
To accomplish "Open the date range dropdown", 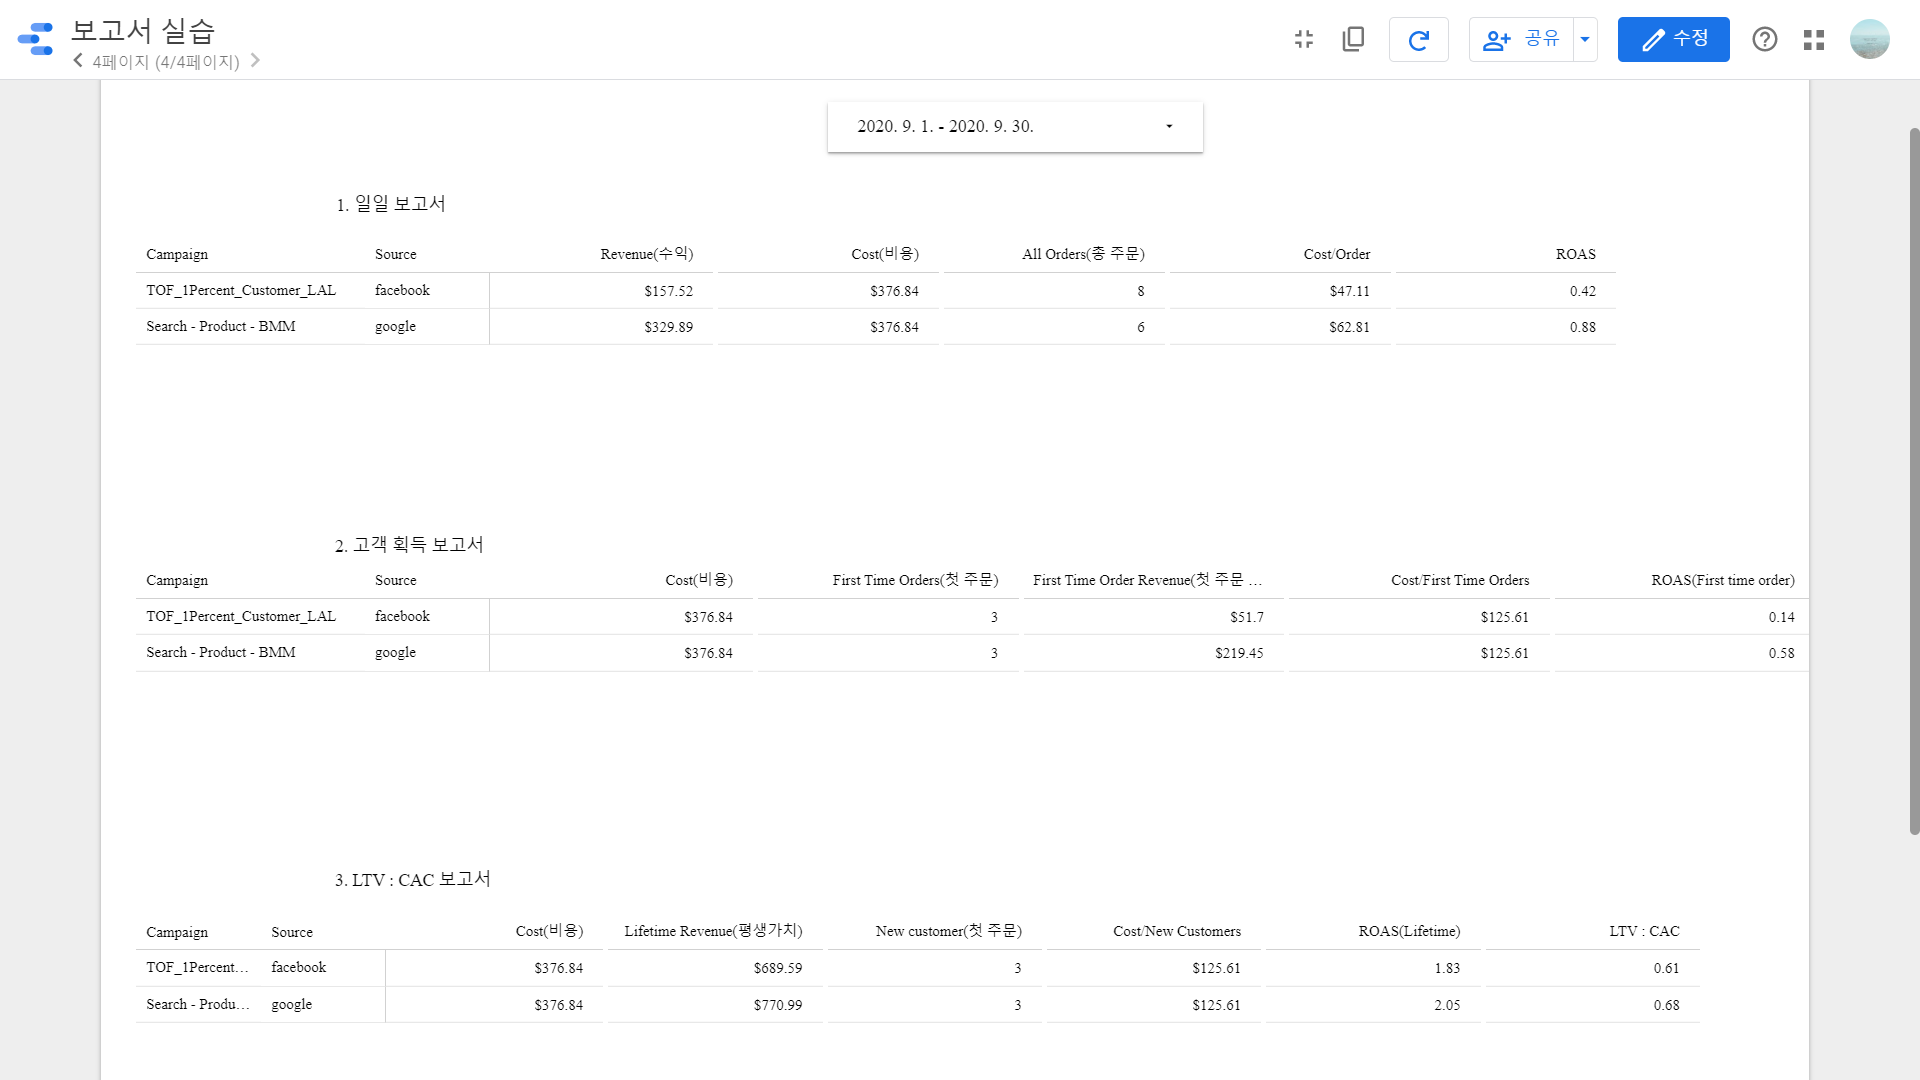I will [1014, 127].
